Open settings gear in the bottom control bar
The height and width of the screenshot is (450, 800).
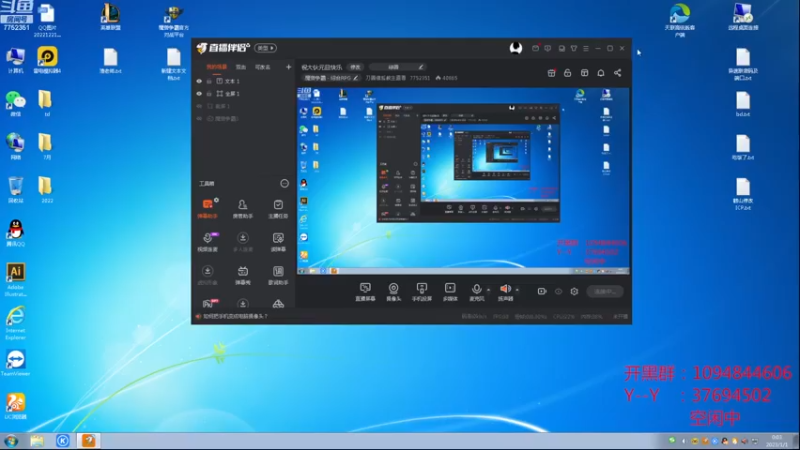pos(574,291)
